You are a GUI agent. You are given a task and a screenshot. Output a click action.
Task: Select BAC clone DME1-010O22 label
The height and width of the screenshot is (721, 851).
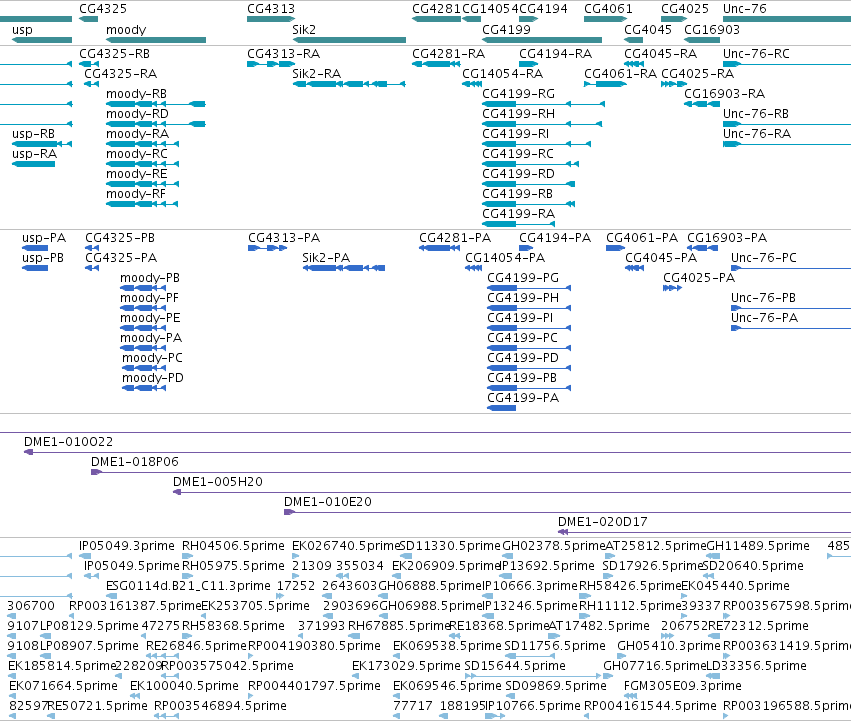(x=68, y=442)
